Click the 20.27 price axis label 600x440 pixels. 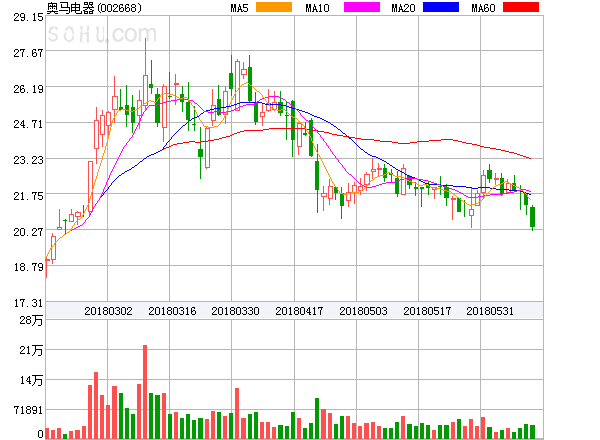(x=28, y=232)
